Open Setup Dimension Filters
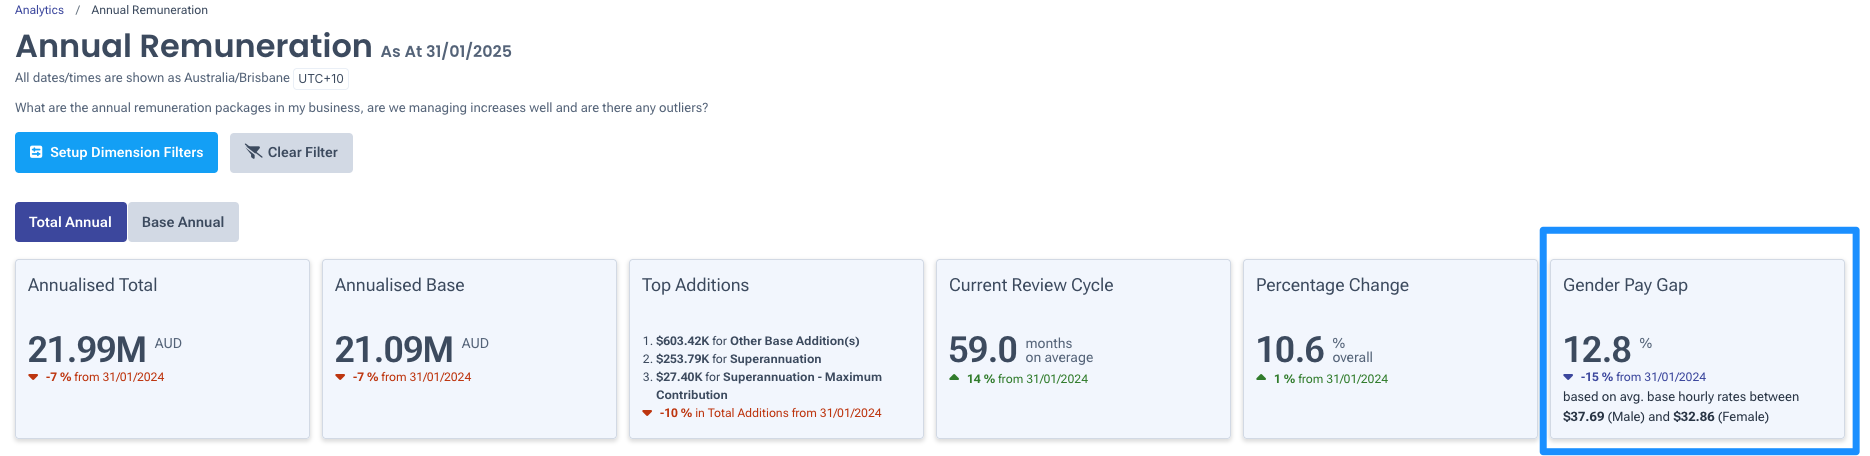 [x=116, y=152]
